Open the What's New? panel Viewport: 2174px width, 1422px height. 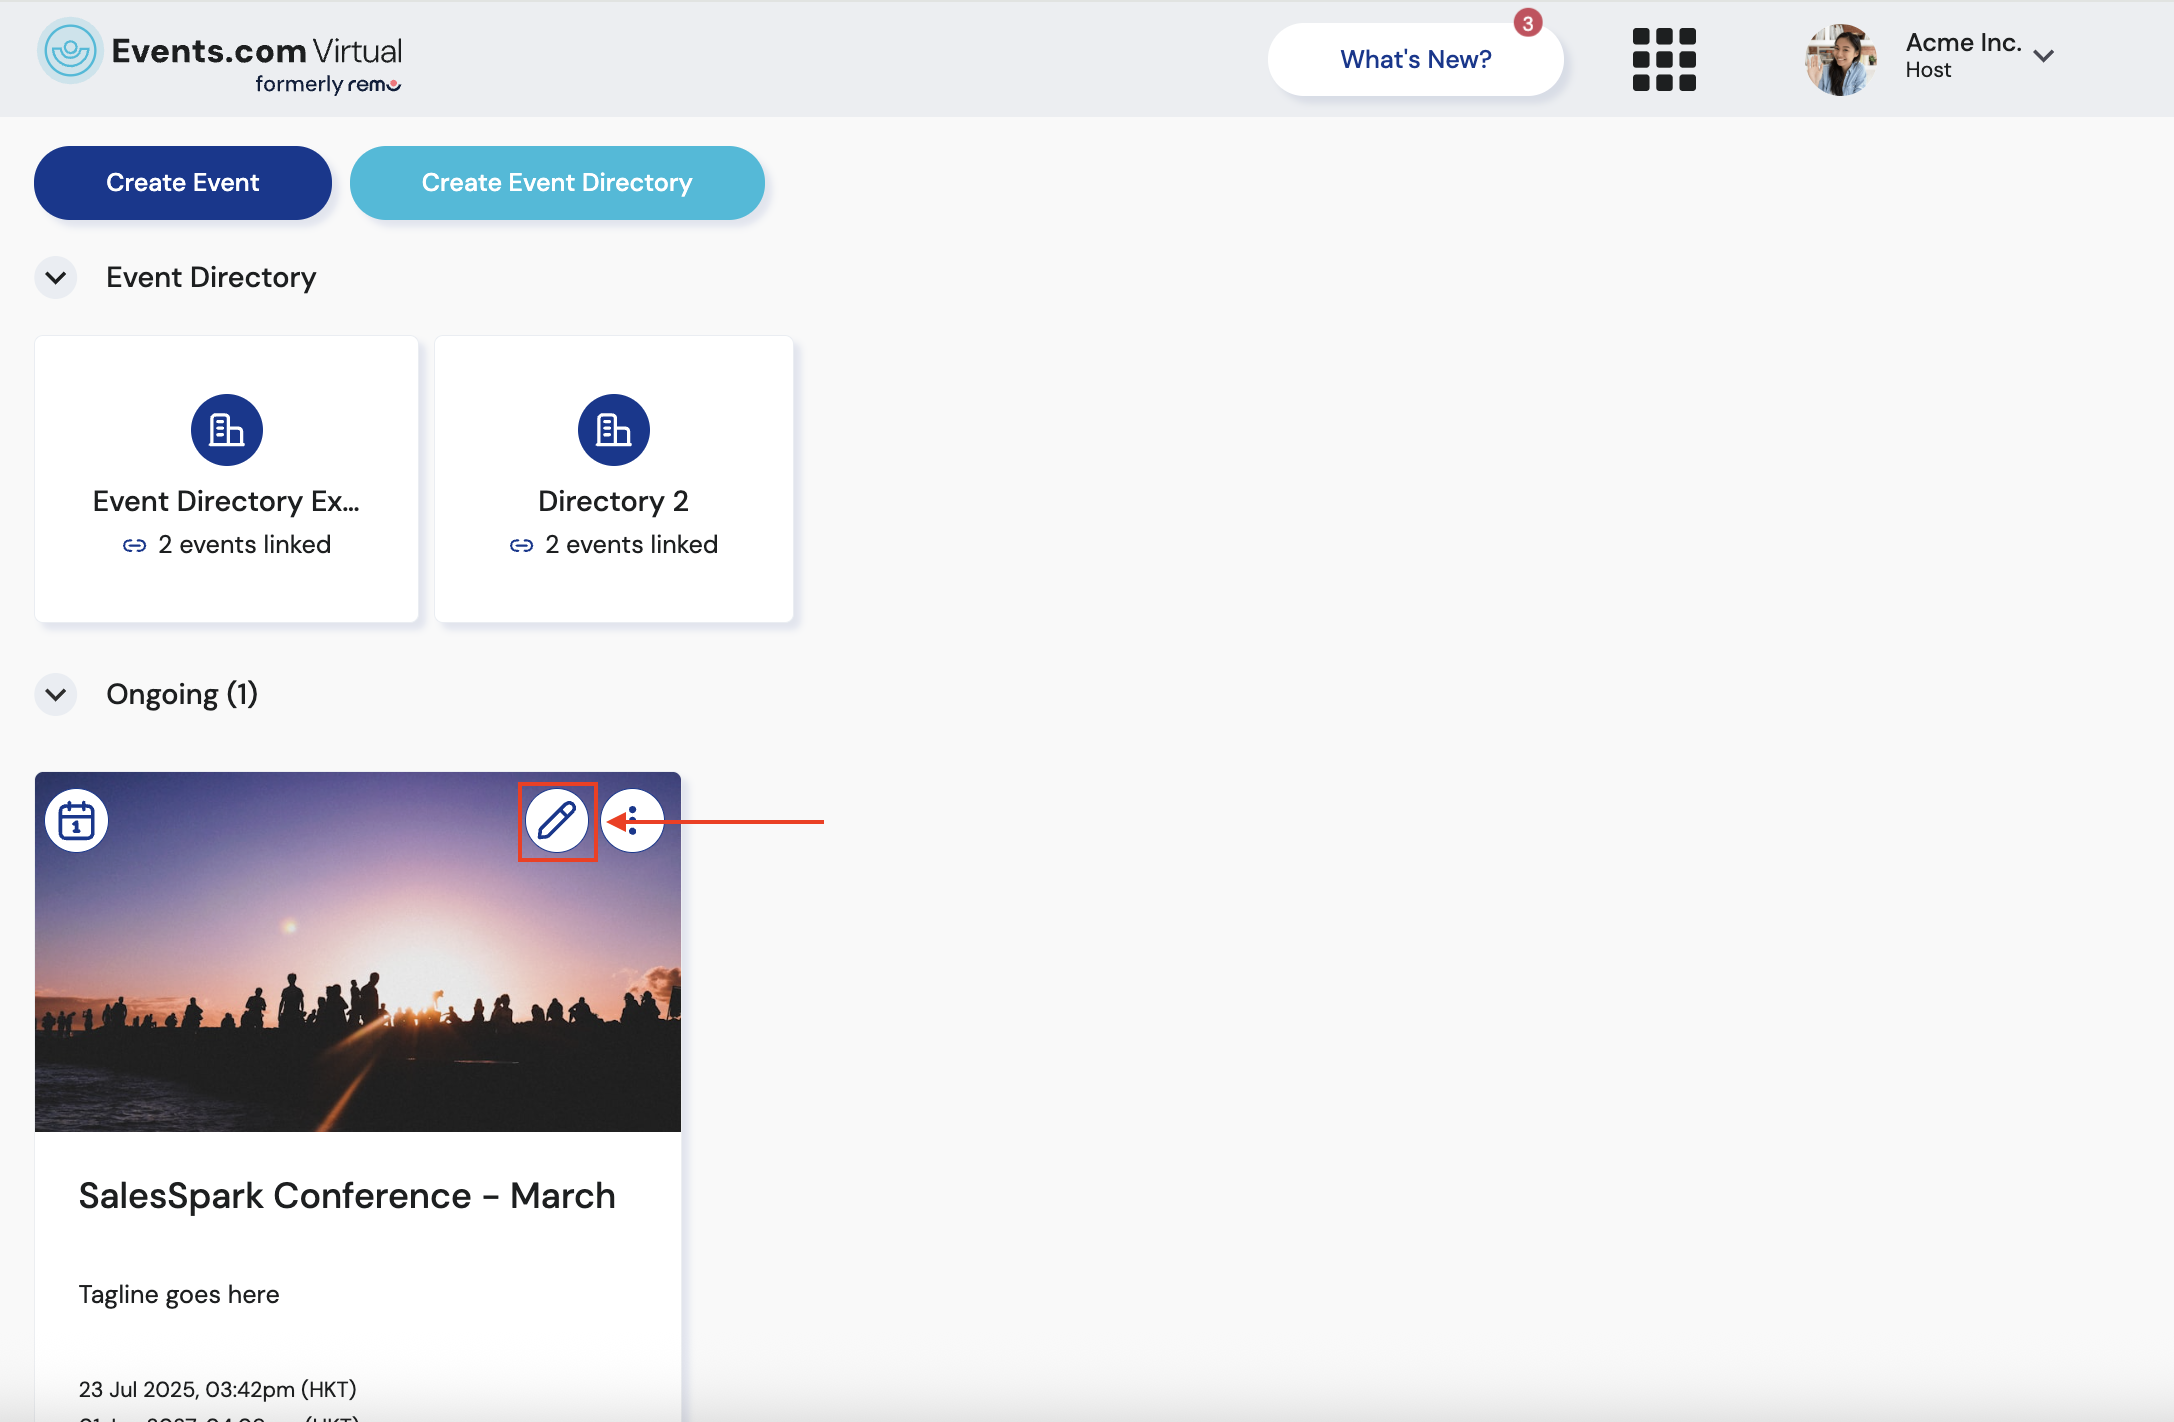click(1415, 60)
